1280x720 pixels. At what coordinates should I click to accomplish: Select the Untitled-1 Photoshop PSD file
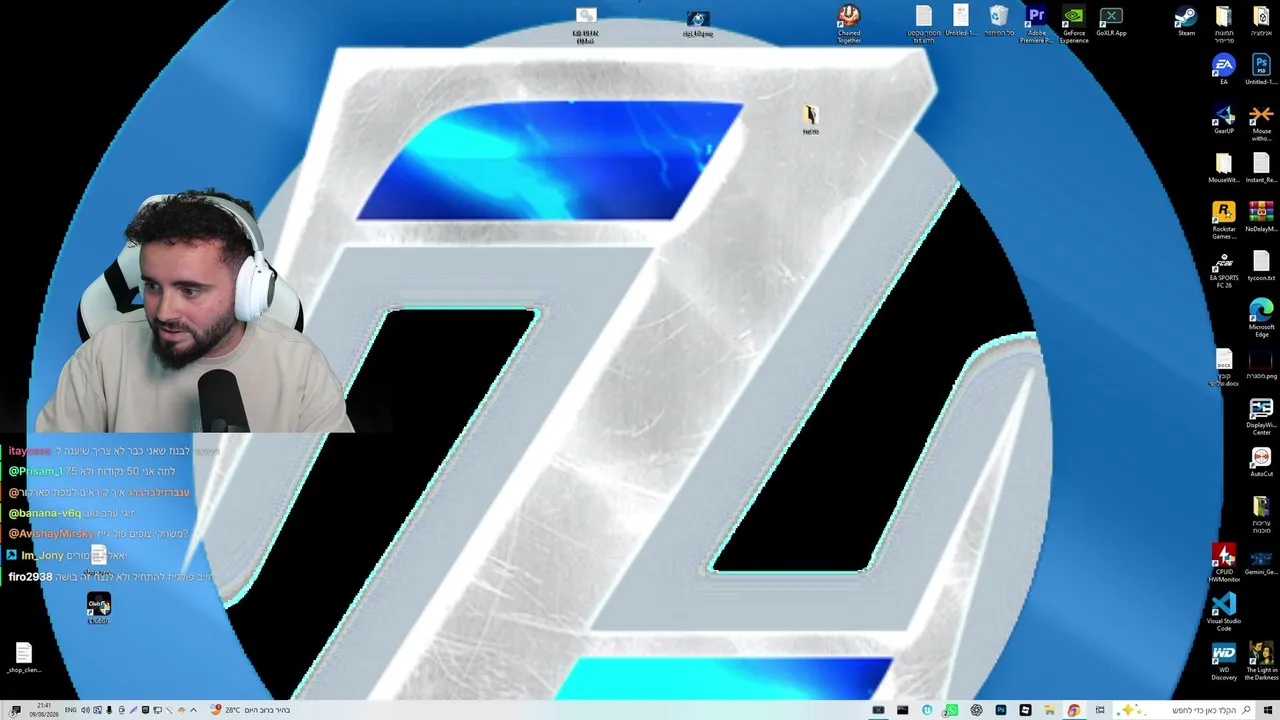tap(1261, 70)
